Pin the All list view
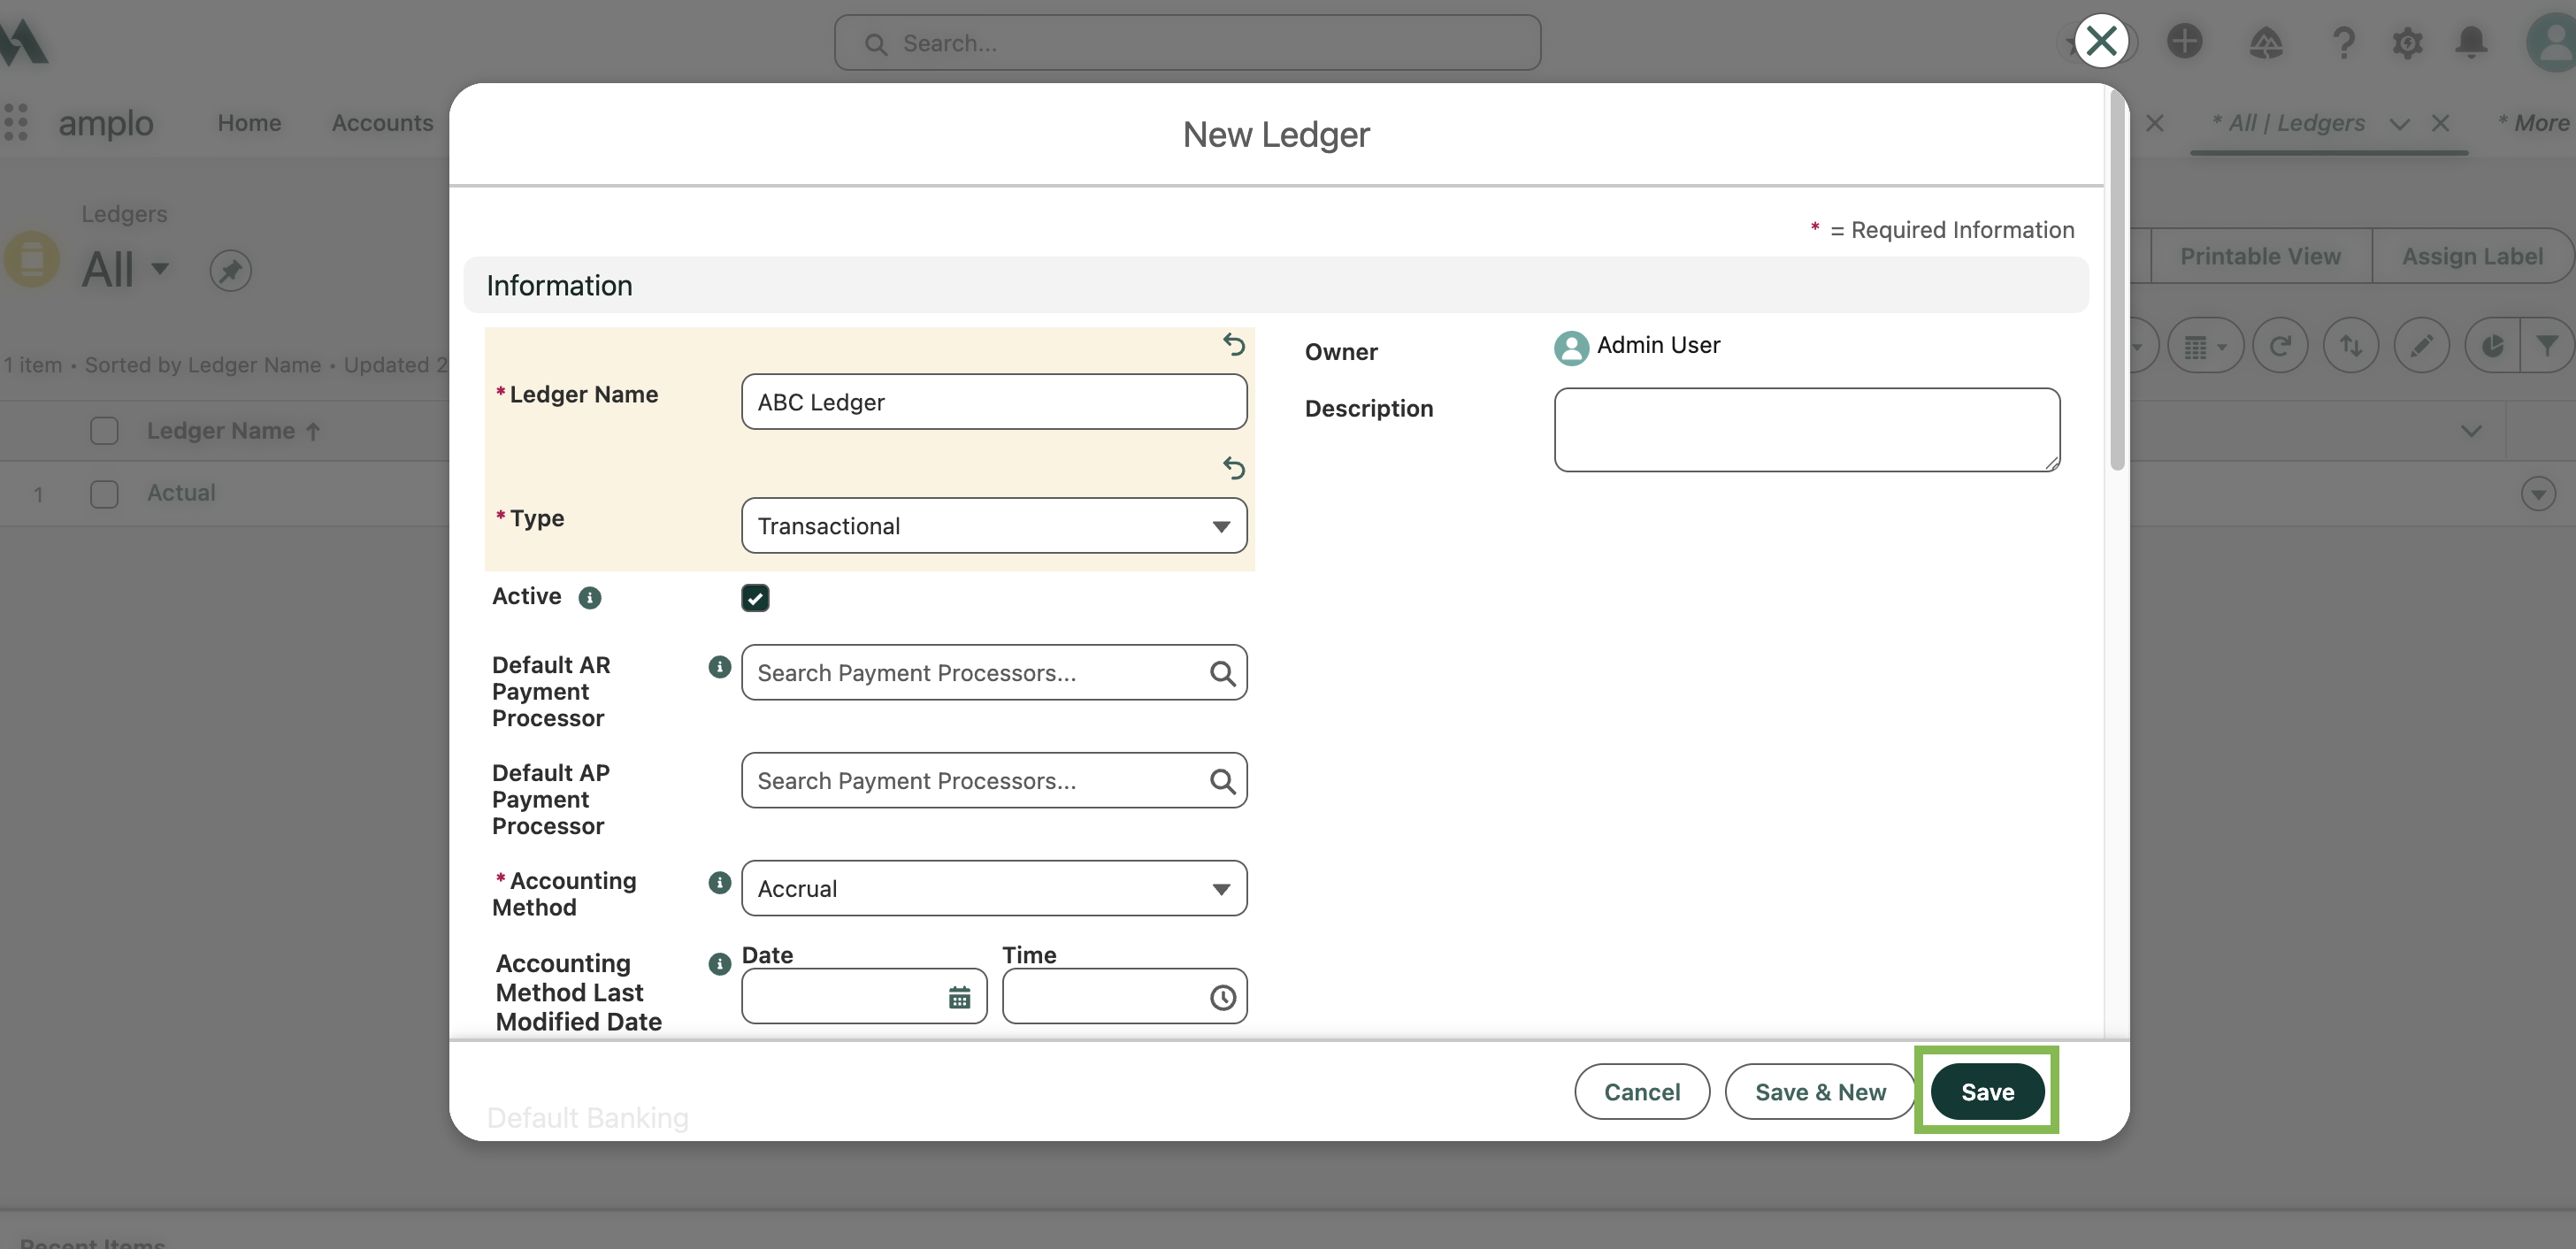 coord(230,270)
